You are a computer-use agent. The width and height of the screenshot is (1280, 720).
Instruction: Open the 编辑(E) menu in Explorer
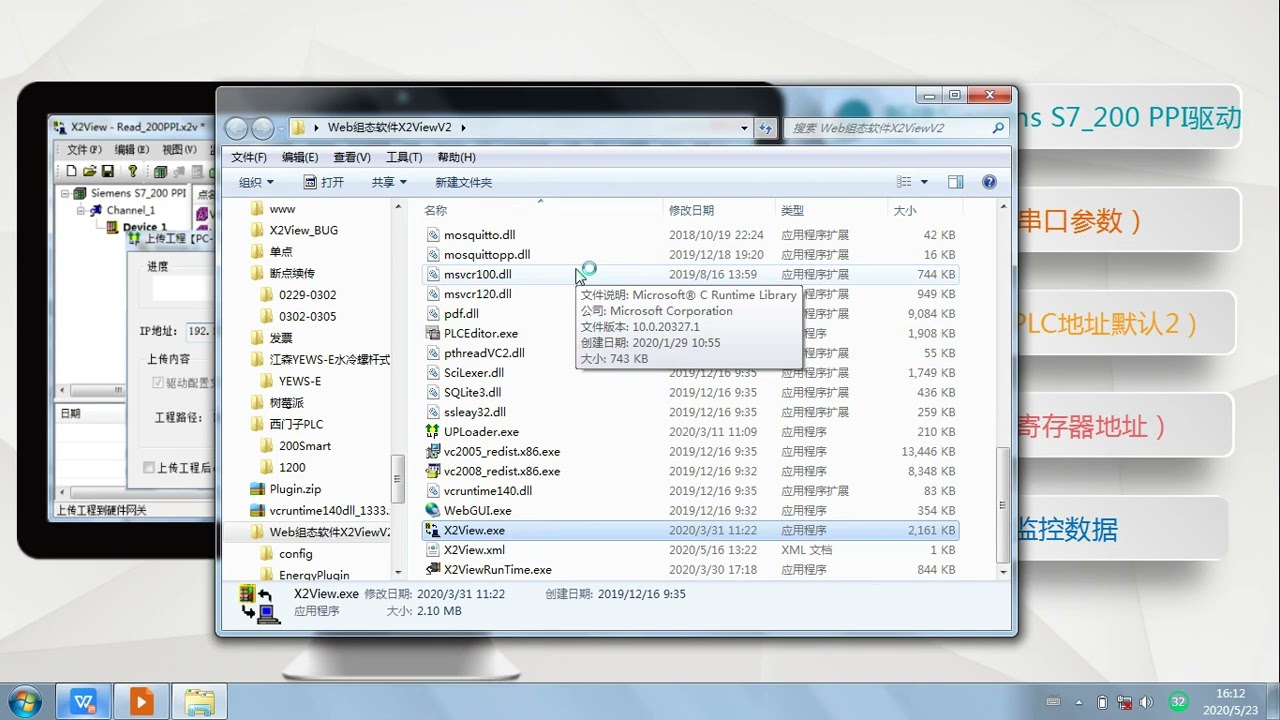coord(300,157)
